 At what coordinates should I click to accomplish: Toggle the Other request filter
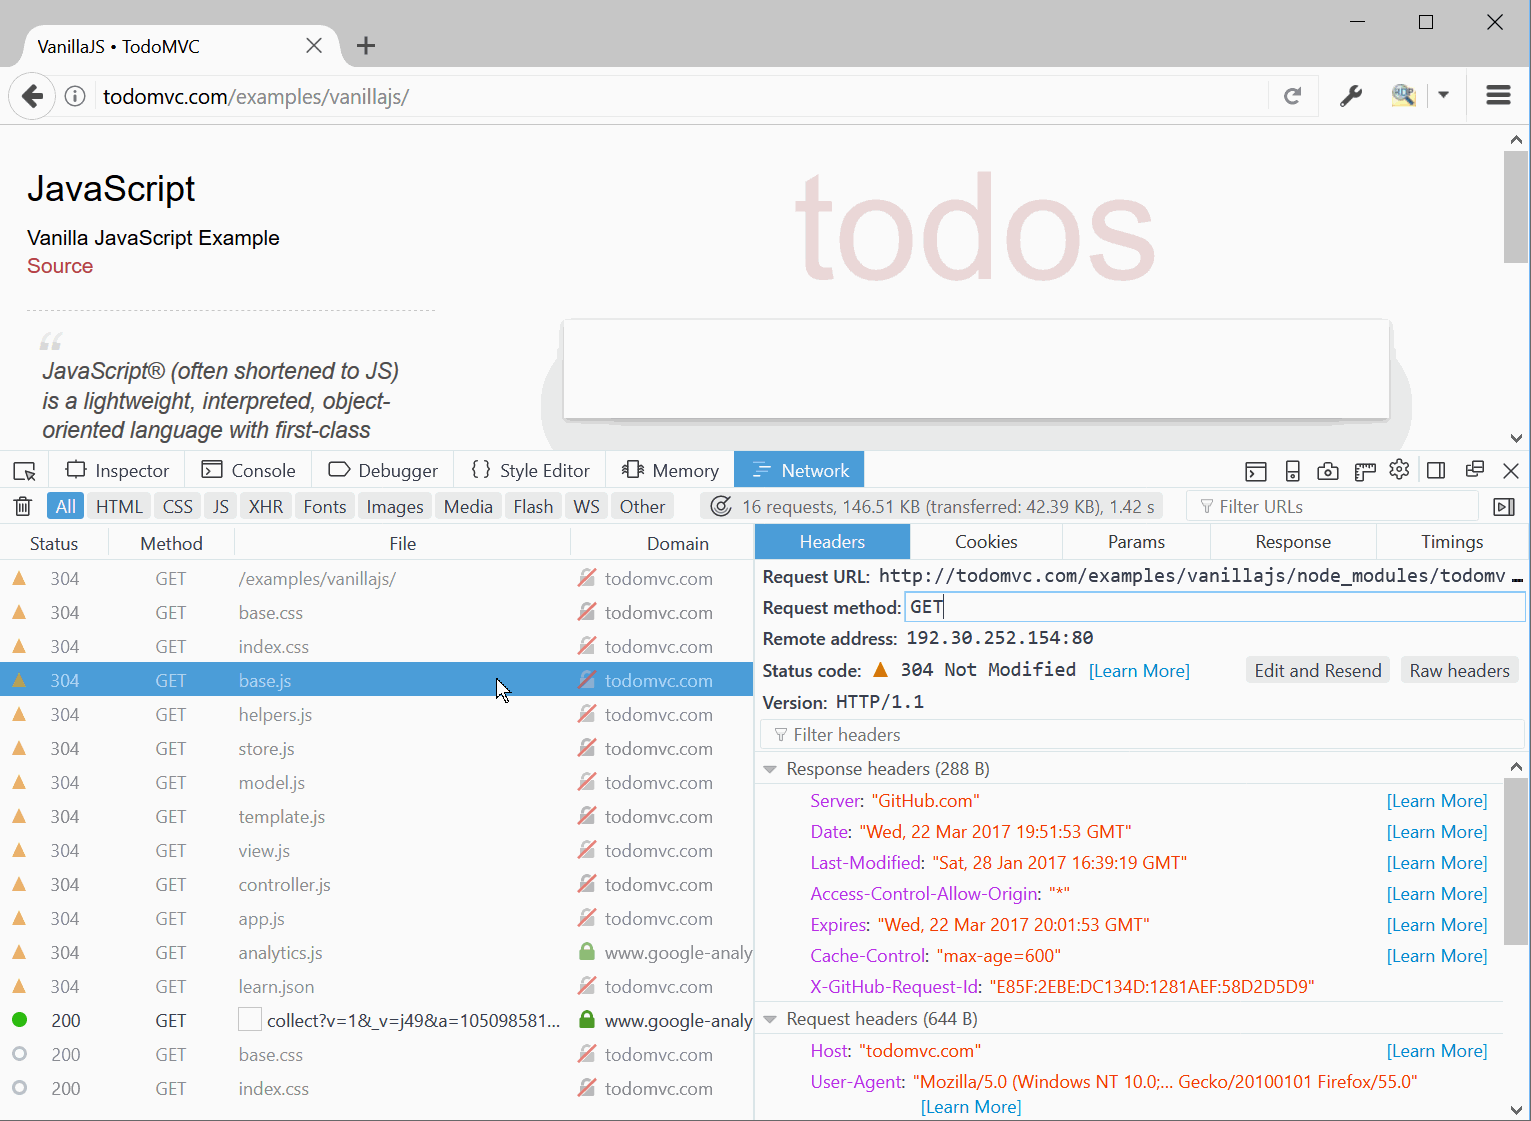tap(642, 507)
